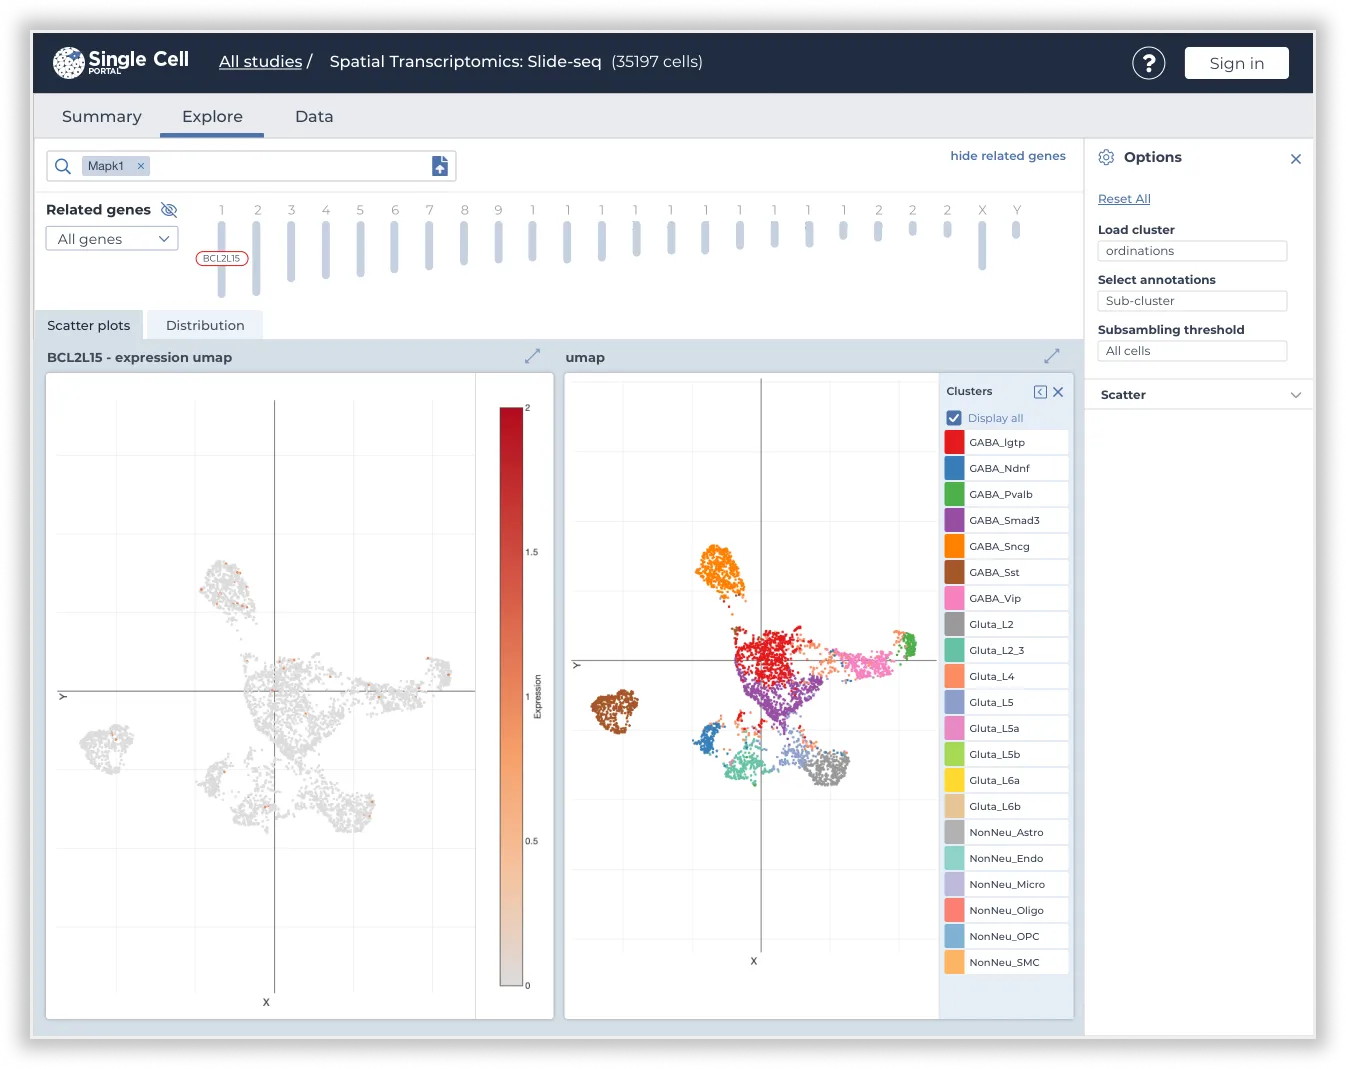Remove the Mapk1 gene tag
This screenshot has width=1346, height=1069.
click(x=141, y=166)
